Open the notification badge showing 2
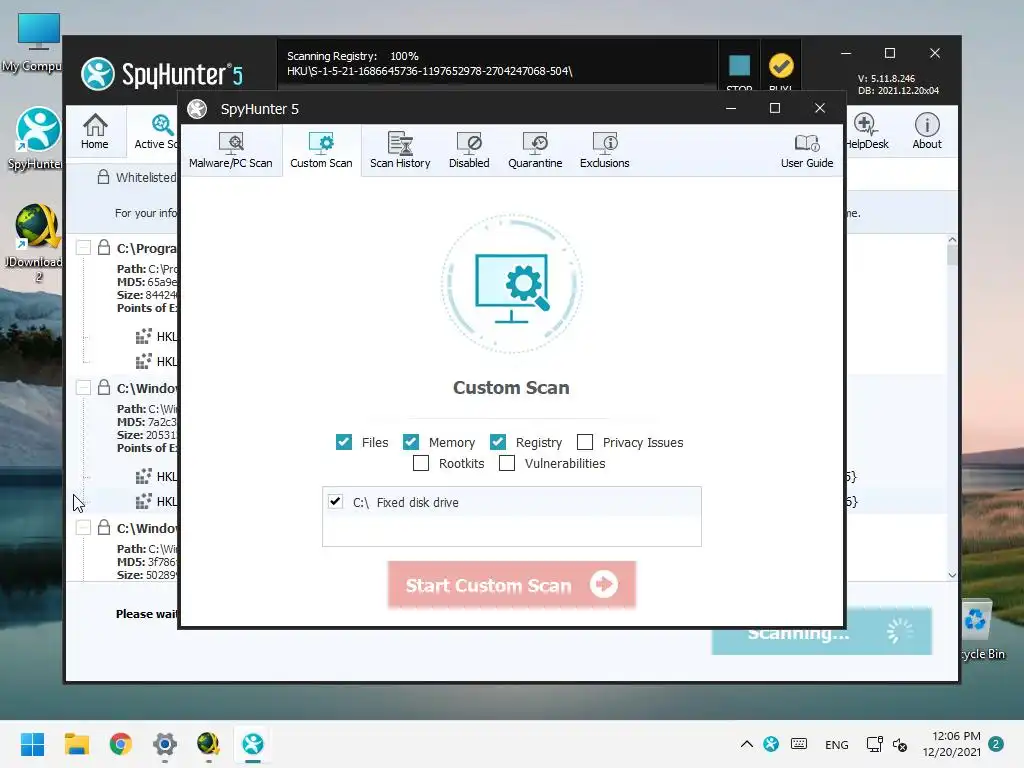 pyautogui.click(x=996, y=744)
